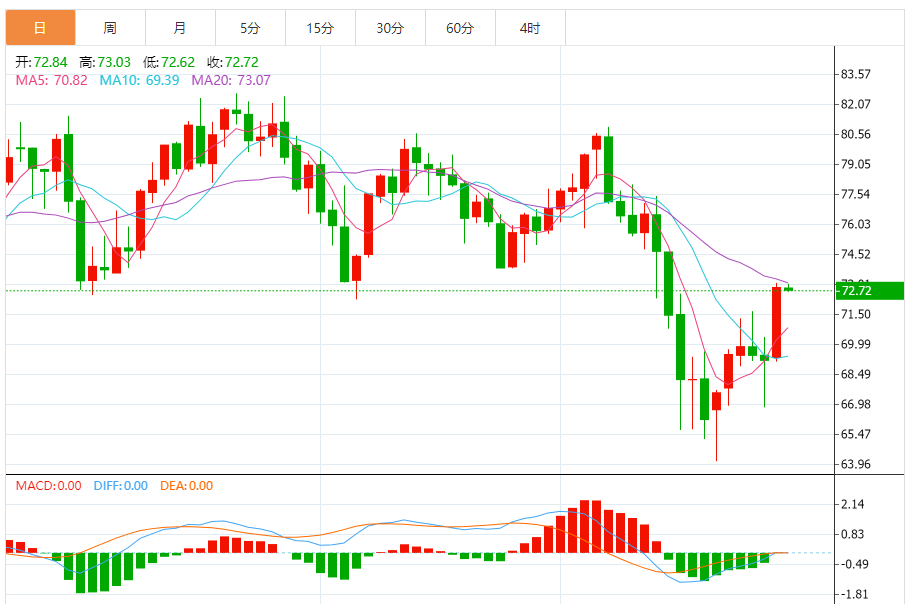920x604 pixels.
Task: Click the 65.47 price axis label
Action: tap(855, 434)
